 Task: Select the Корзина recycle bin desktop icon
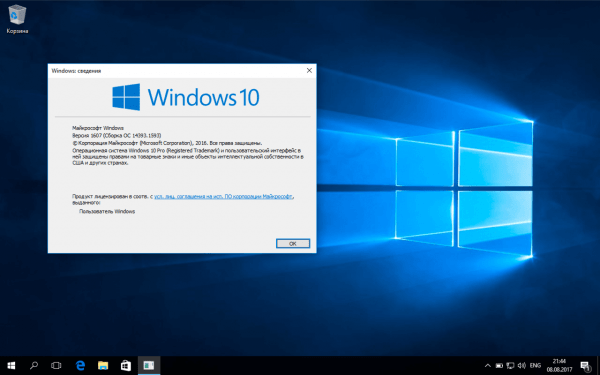pyautogui.click(x=17, y=19)
